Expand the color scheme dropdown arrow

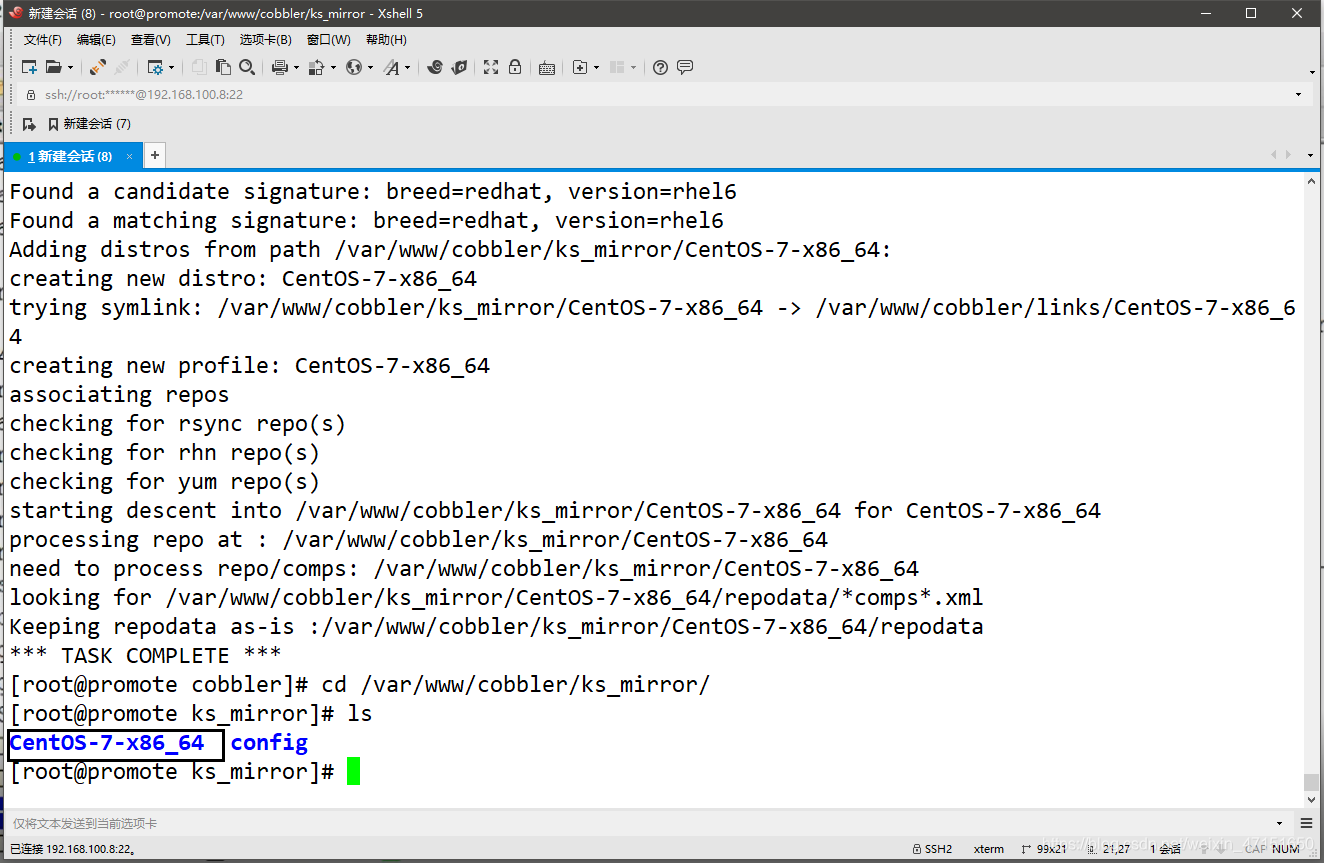333,68
